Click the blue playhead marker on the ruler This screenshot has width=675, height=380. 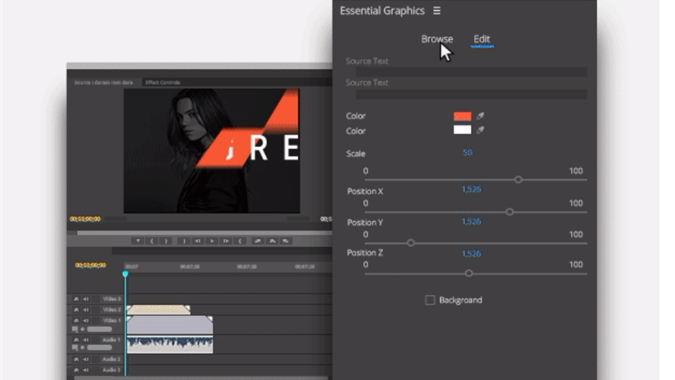[125, 274]
